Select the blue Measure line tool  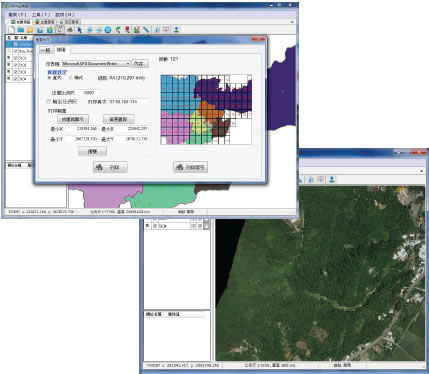(x=146, y=30)
